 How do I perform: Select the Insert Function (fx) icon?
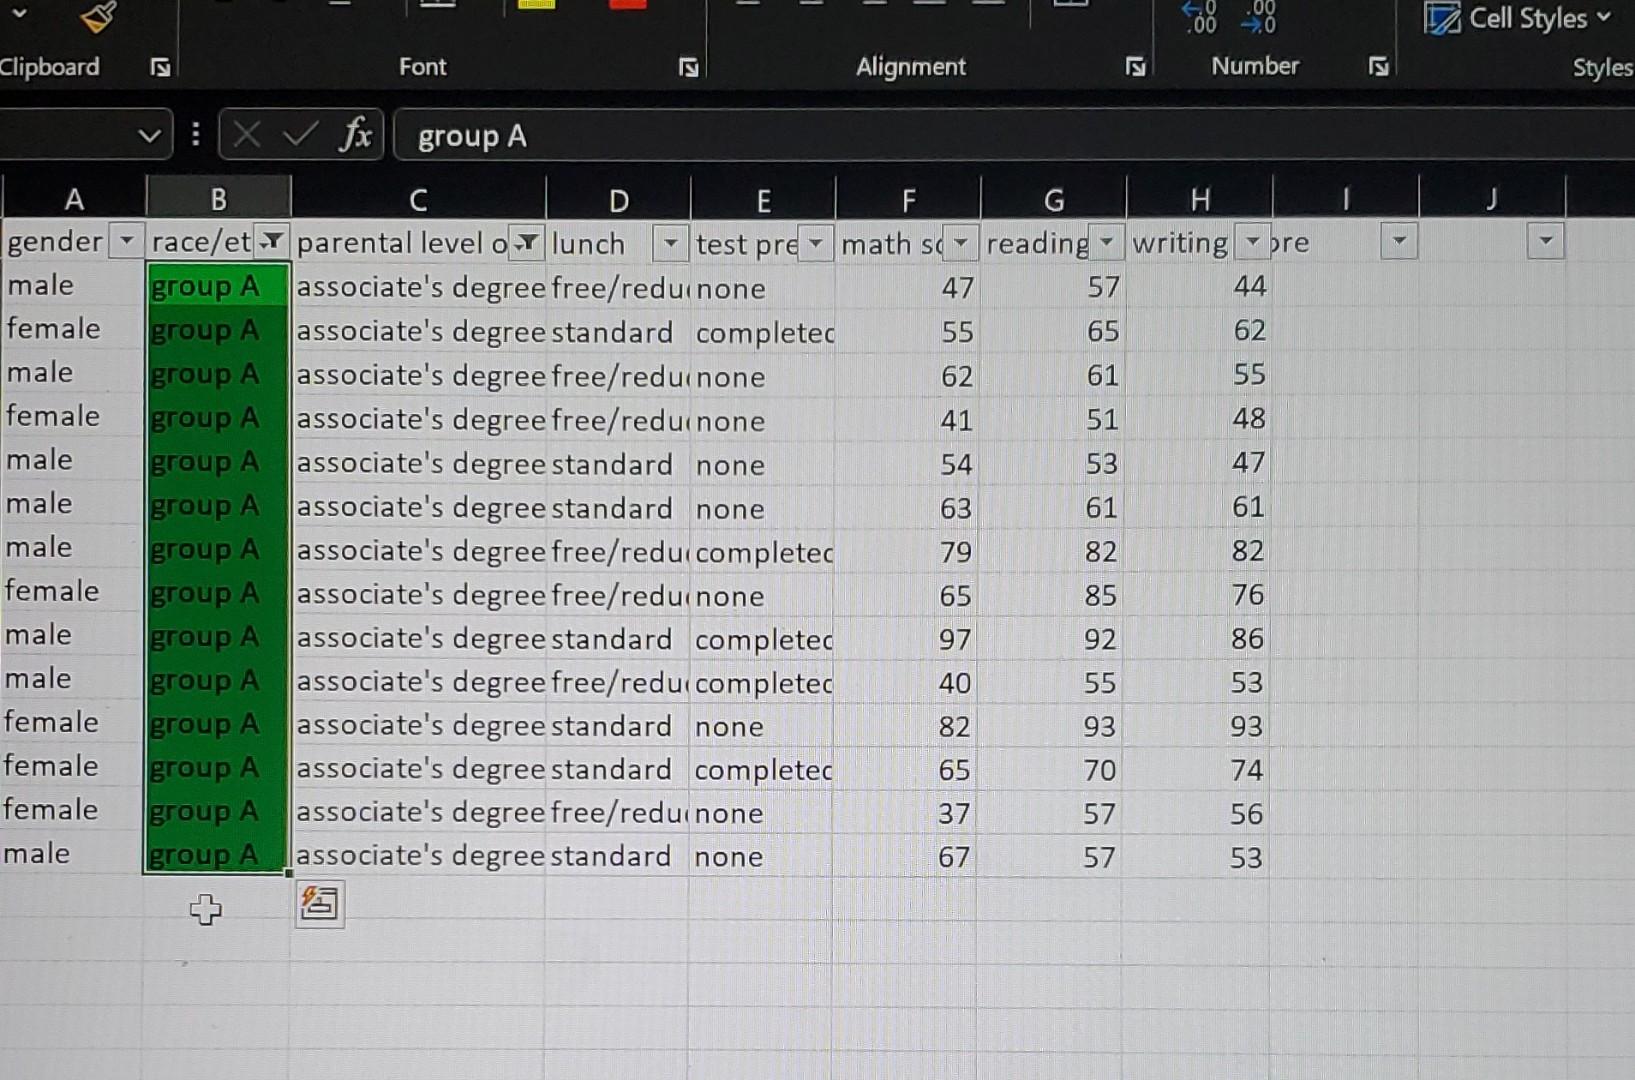[355, 135]
